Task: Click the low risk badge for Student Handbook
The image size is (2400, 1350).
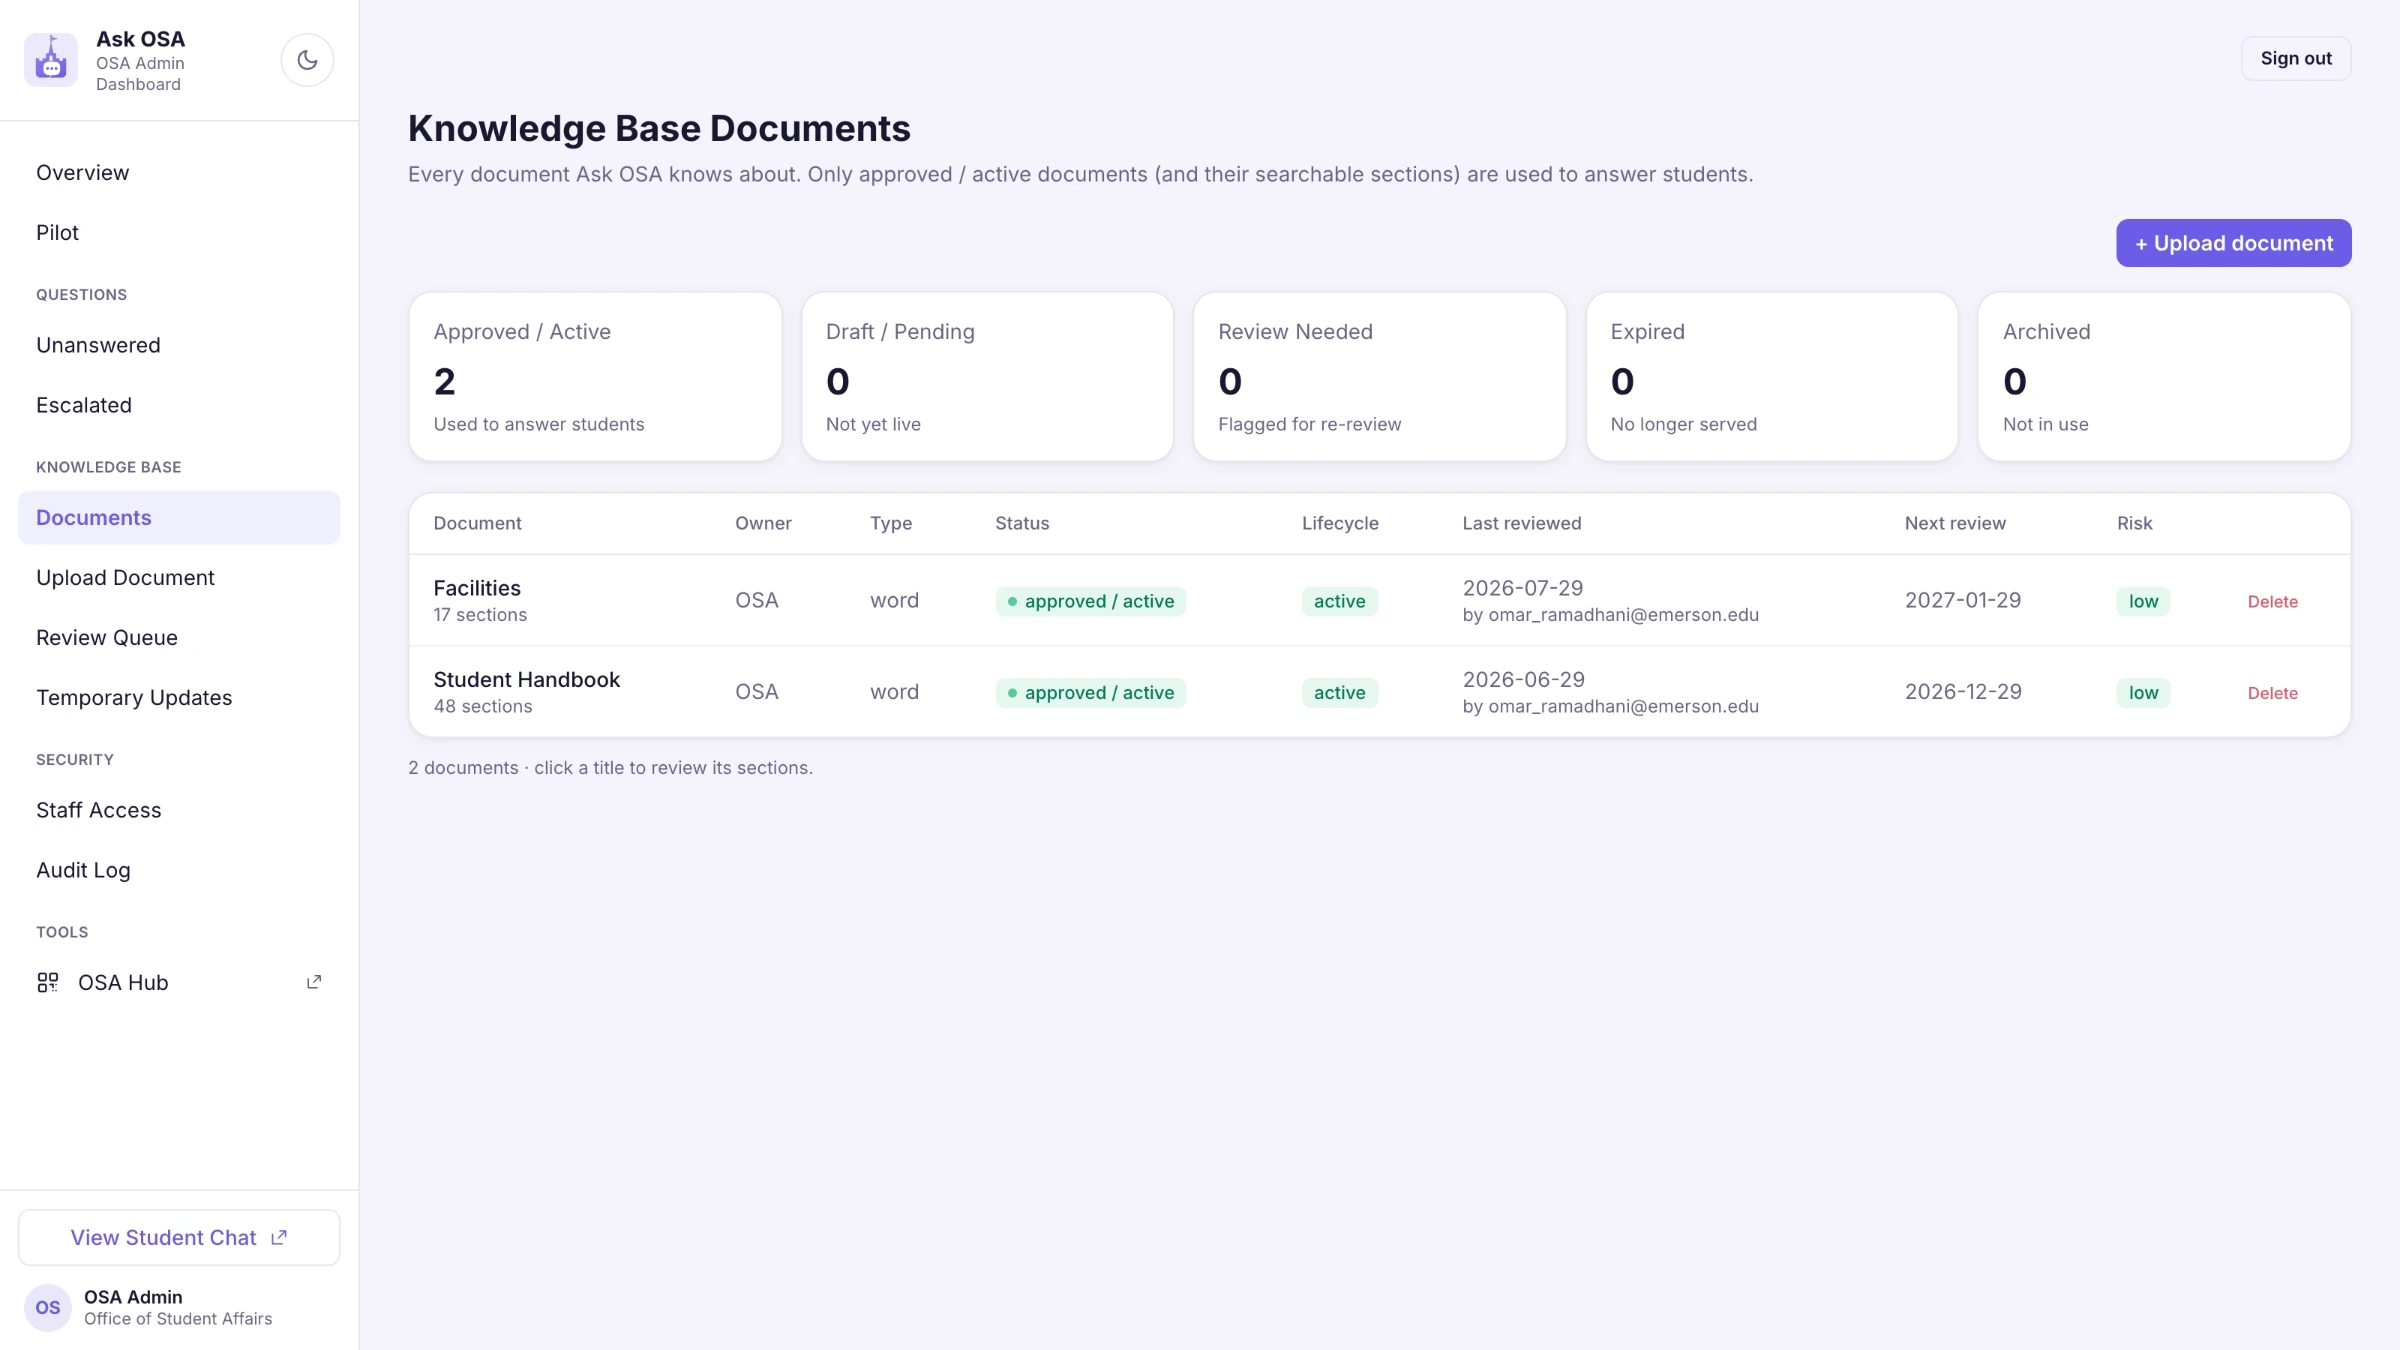Action: click(x=2143, y=693)
